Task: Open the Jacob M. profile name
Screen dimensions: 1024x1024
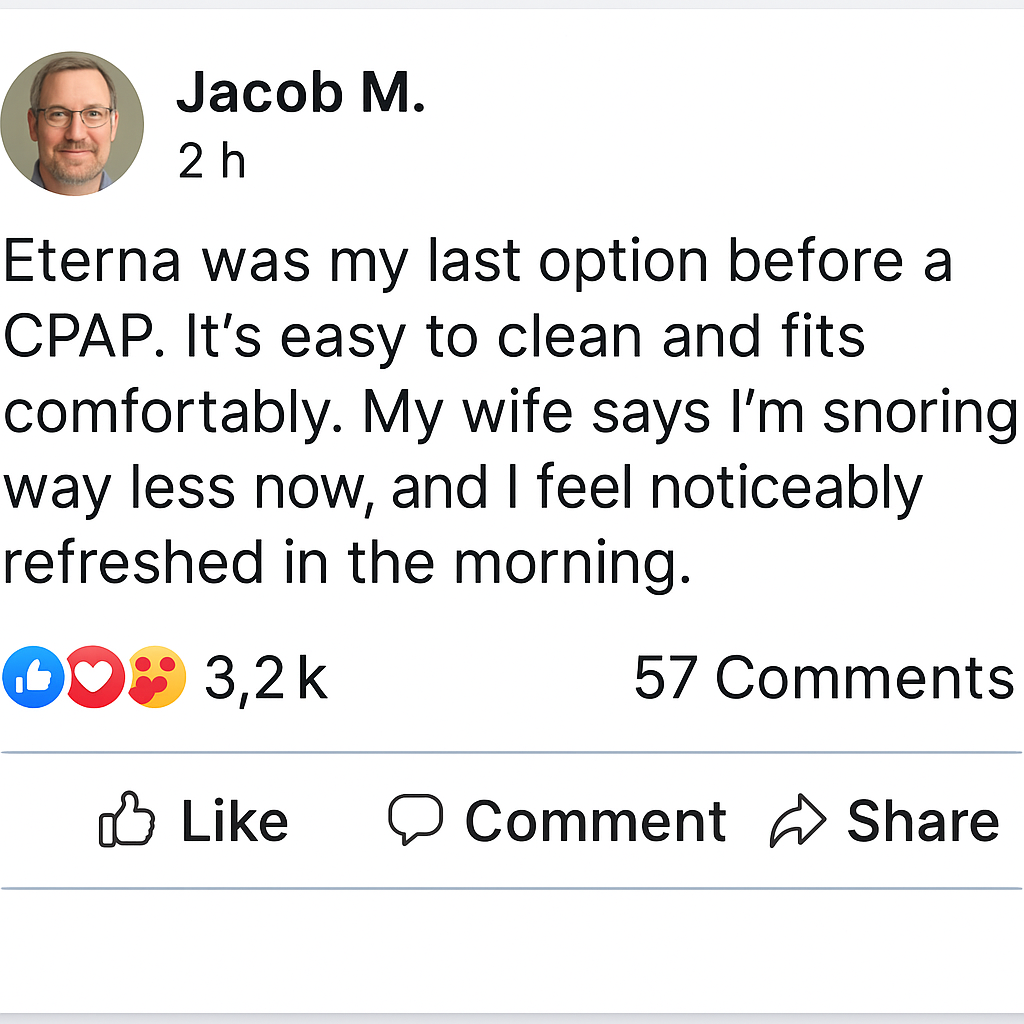Action: [x=301, y=94]
